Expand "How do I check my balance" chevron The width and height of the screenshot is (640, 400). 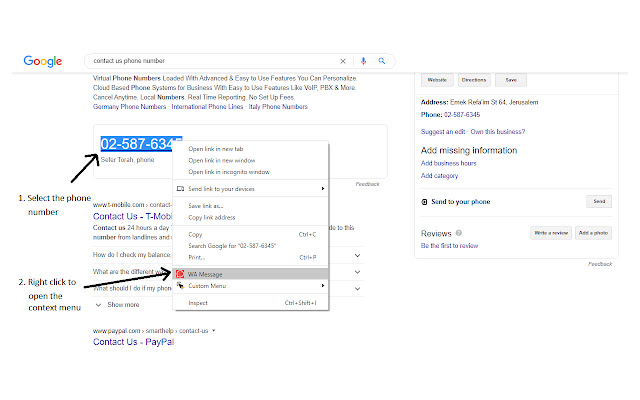(357, 256)
